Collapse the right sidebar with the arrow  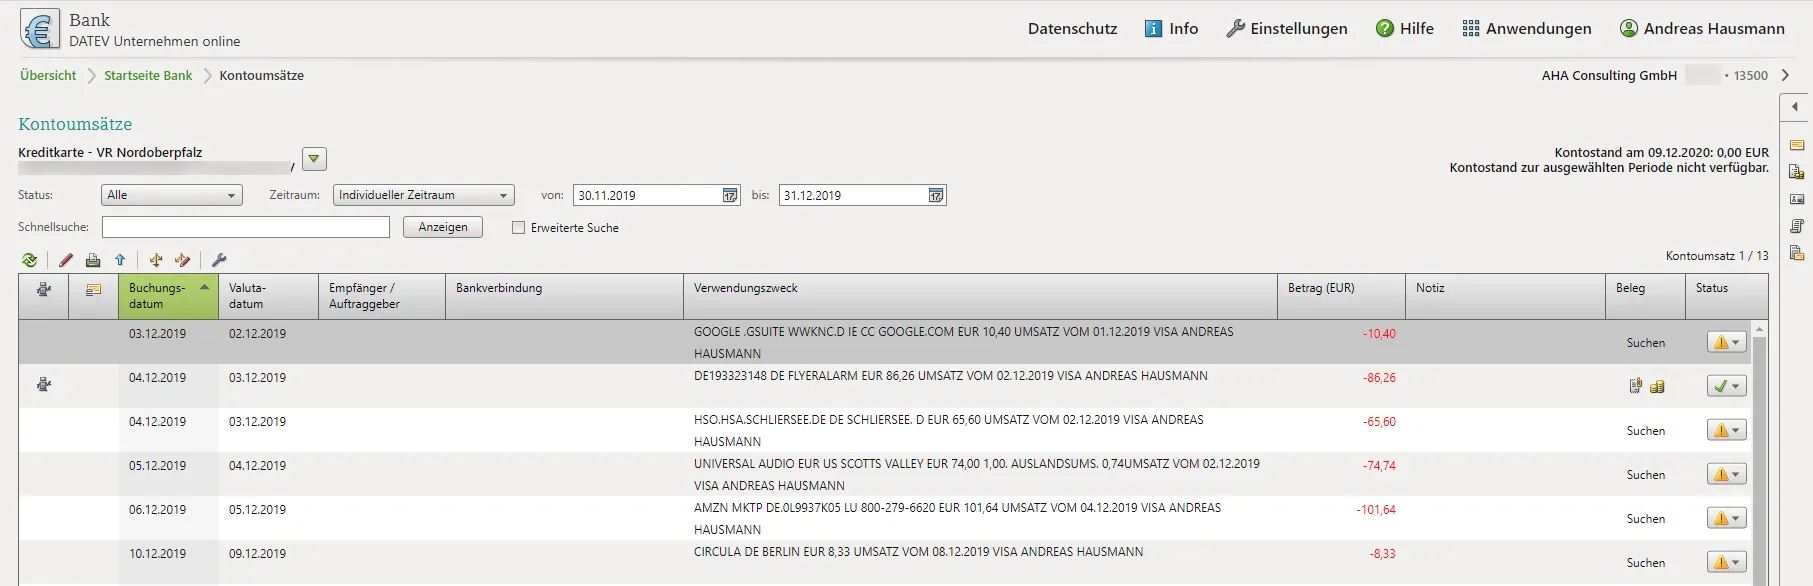tap(1796, 107)
